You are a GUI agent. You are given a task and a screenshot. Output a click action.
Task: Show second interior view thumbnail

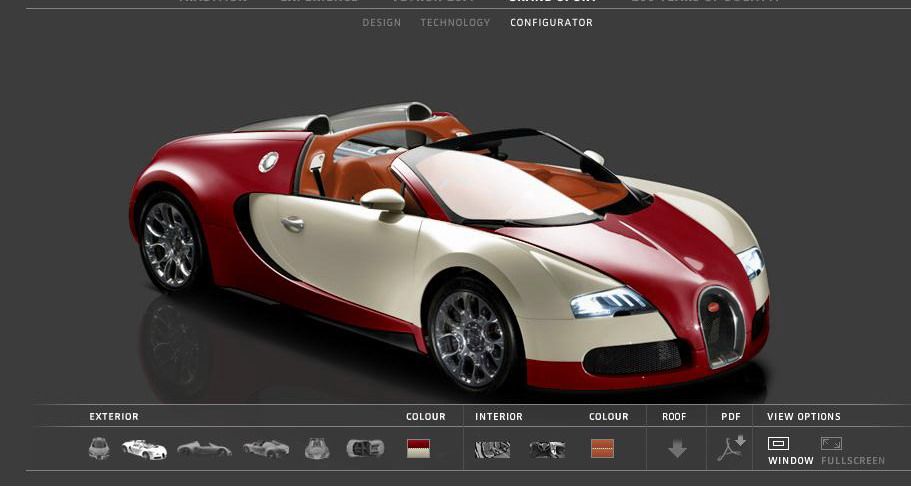547,449
